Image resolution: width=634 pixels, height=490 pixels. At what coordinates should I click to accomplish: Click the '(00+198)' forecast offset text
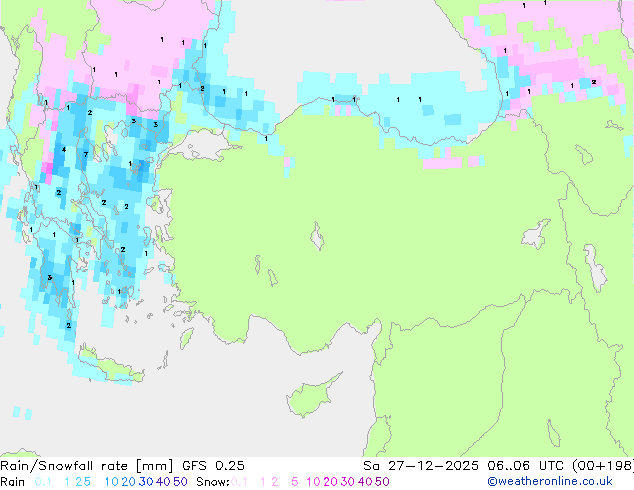[603, 466]
